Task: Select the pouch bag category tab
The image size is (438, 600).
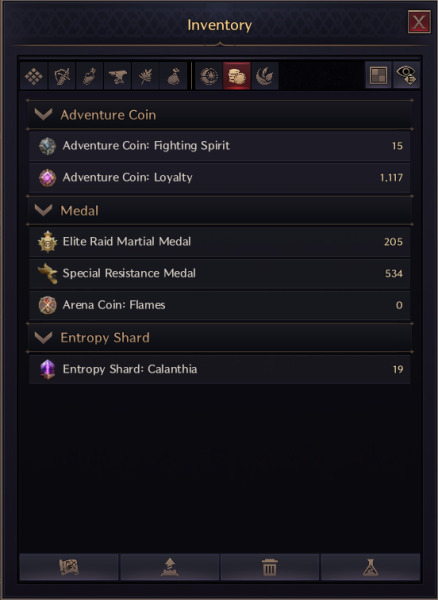Action: coord(173,76)
